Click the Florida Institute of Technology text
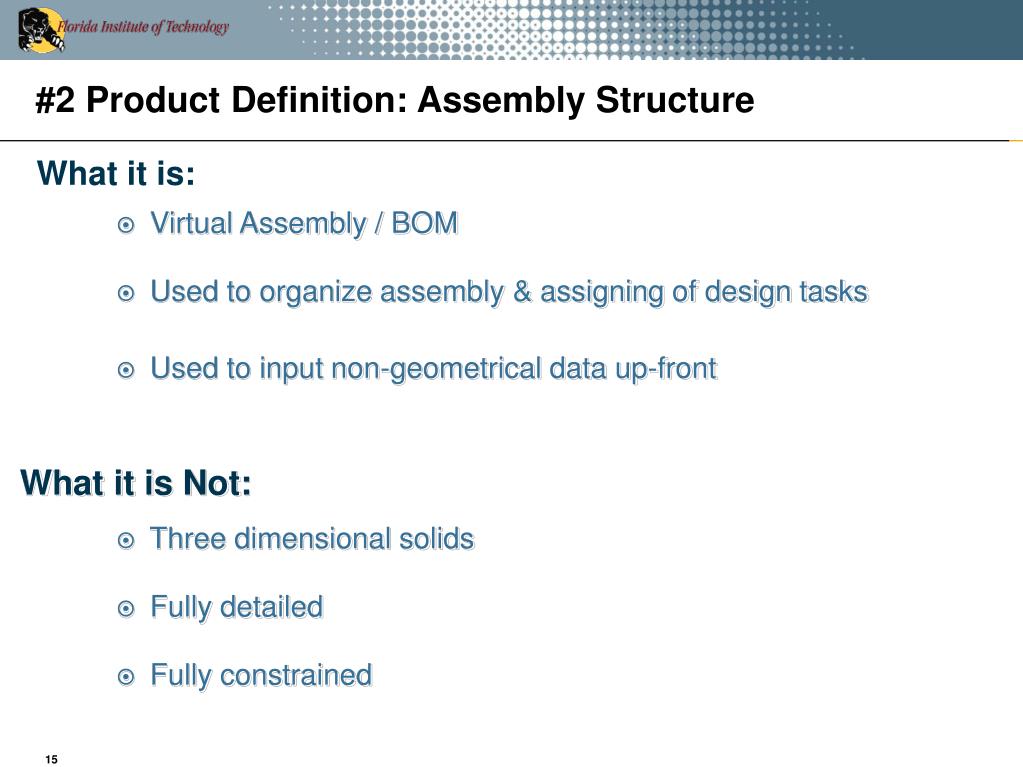The height and width of the screenshot is (767, 1023). pyautogui.click(x=143, y=27)
